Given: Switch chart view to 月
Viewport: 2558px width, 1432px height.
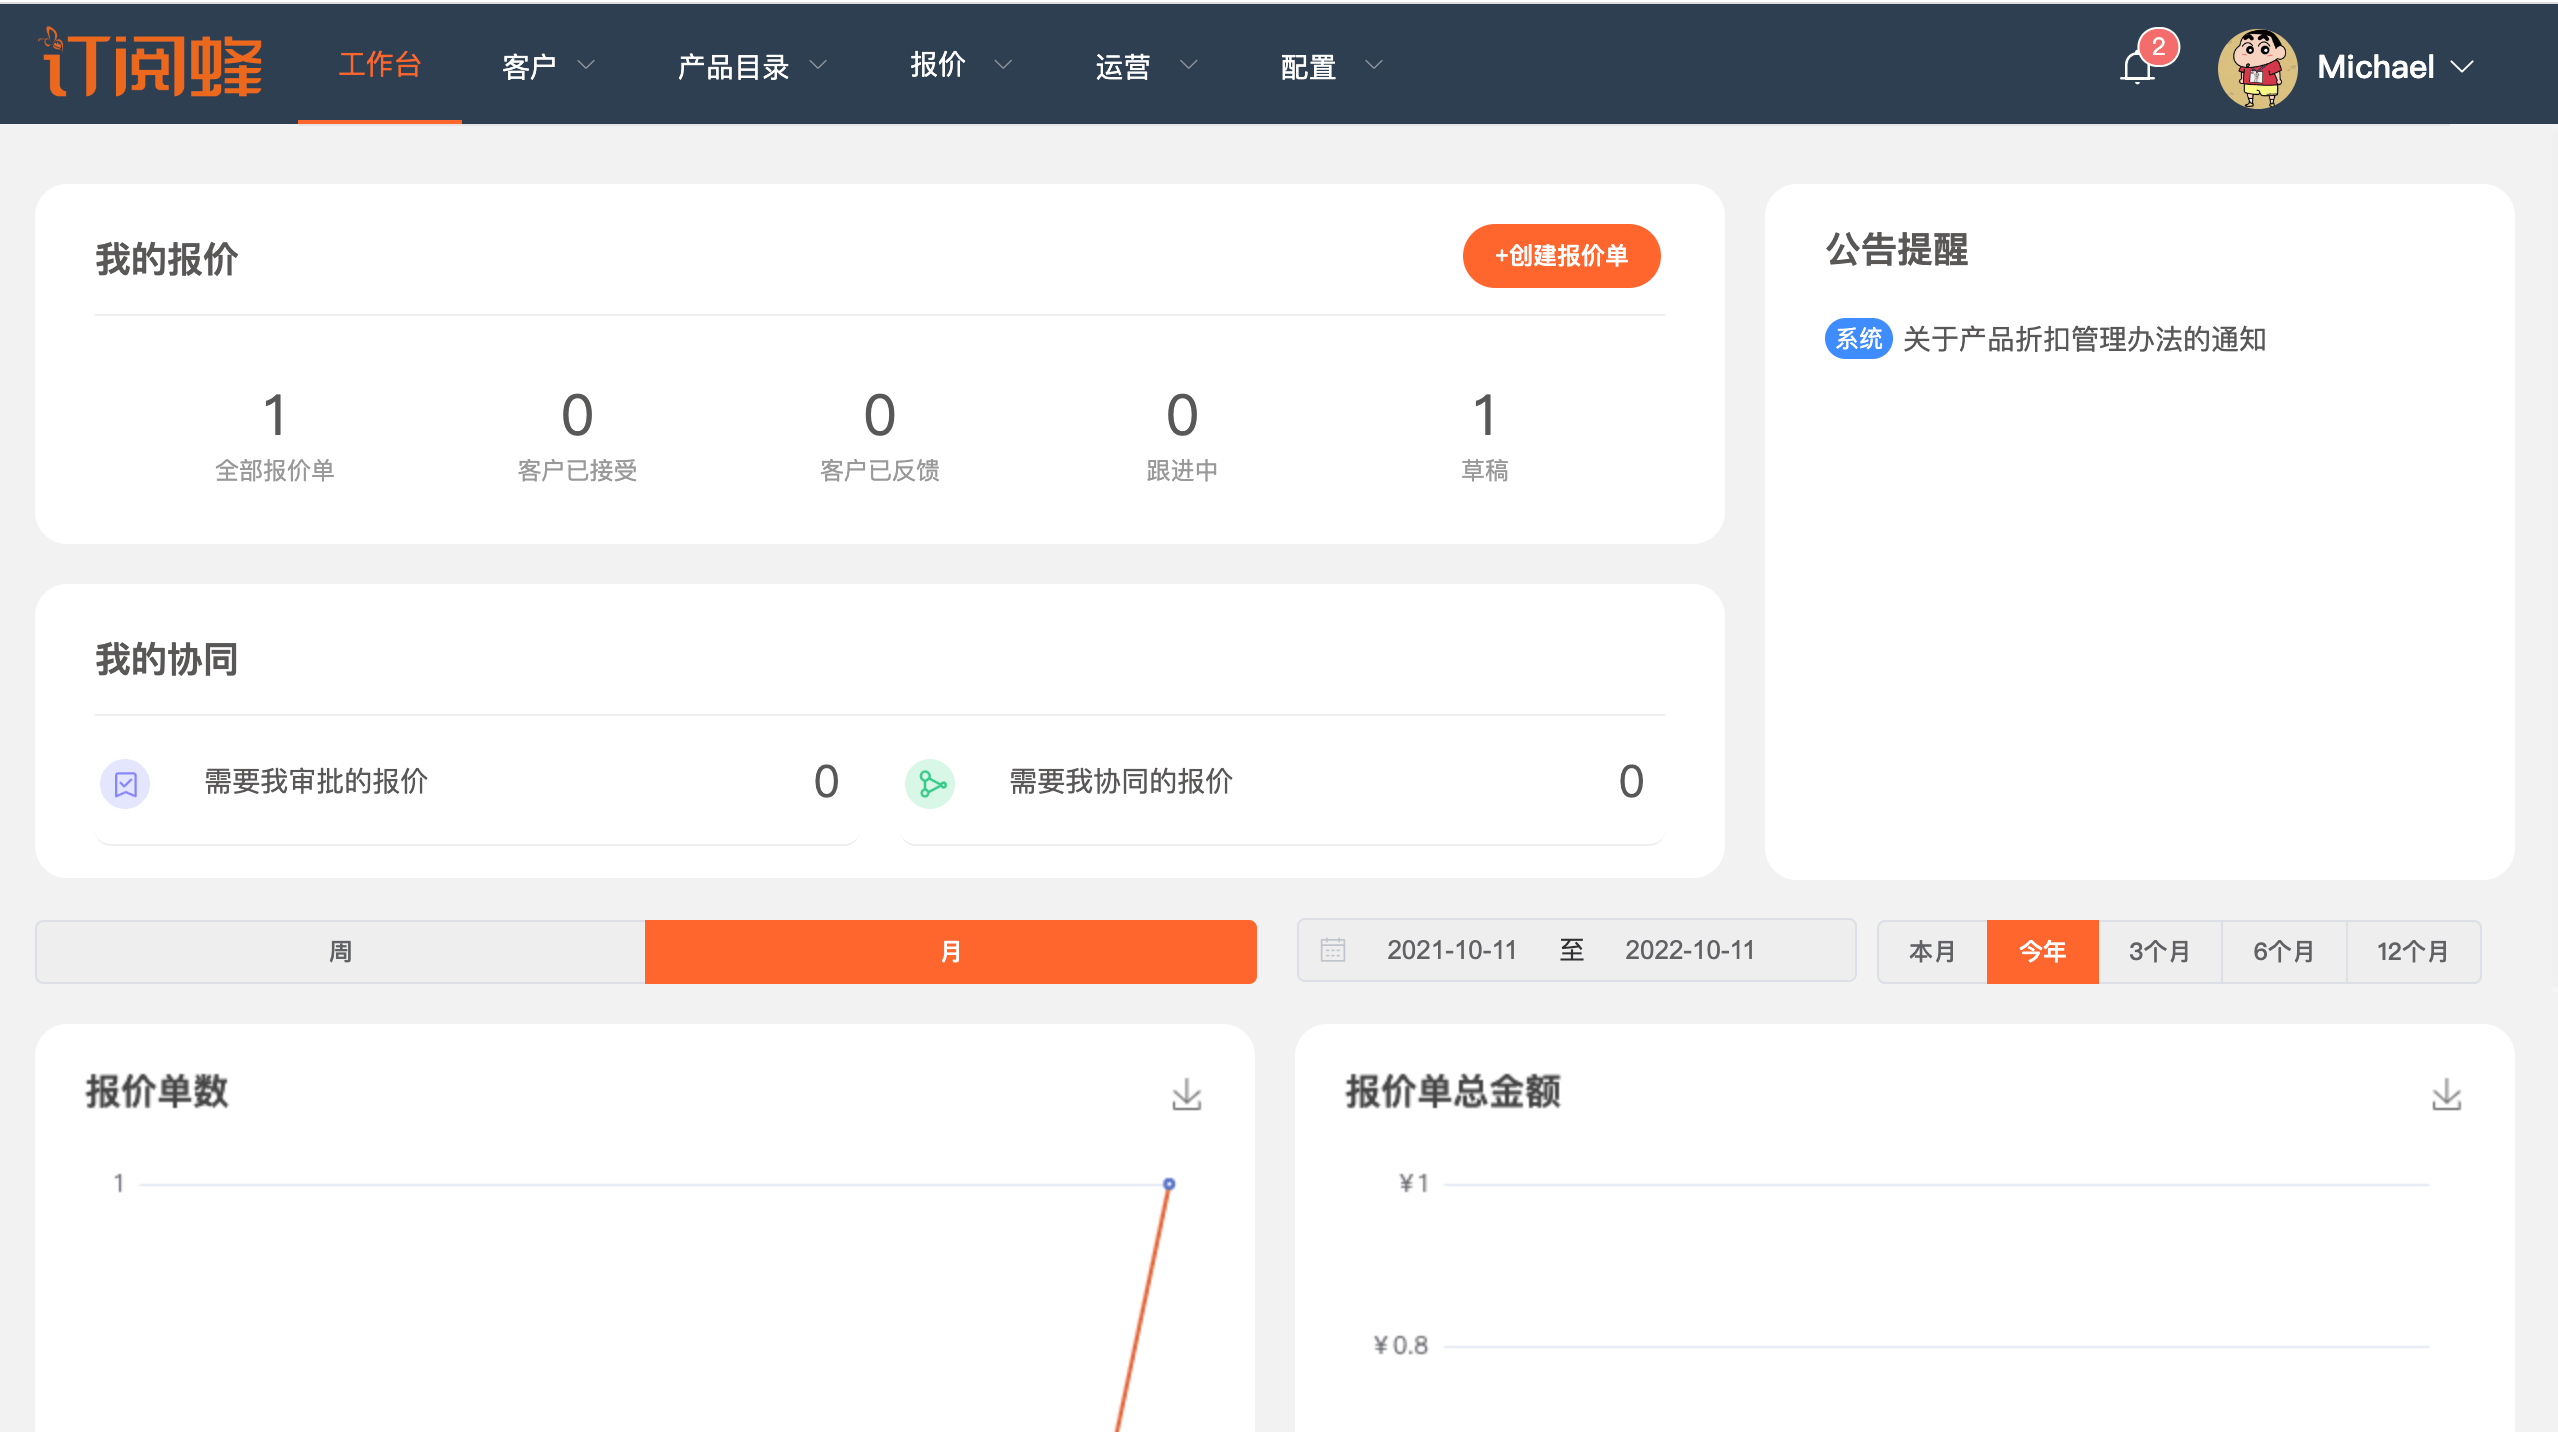Looking at the screenshot, I should point(950,951).
